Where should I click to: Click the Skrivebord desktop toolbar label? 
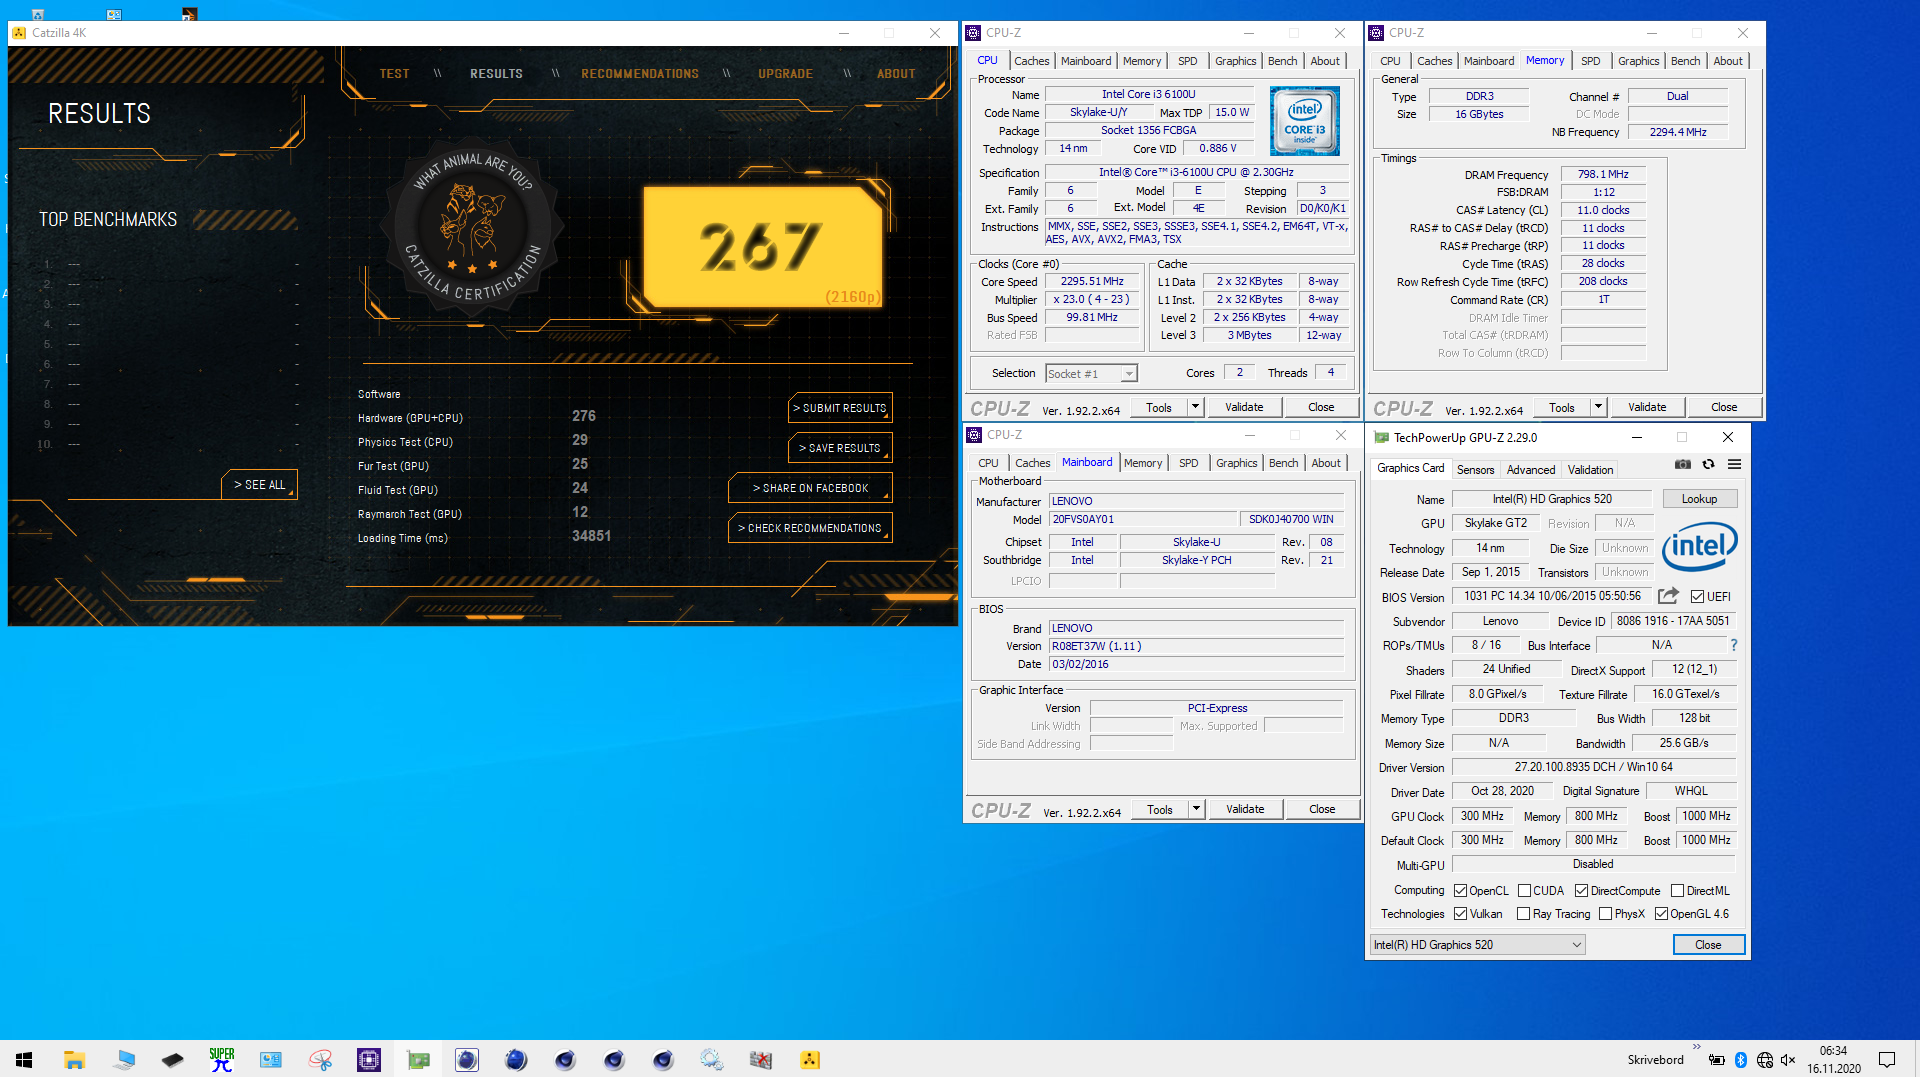point(1655,1060)
